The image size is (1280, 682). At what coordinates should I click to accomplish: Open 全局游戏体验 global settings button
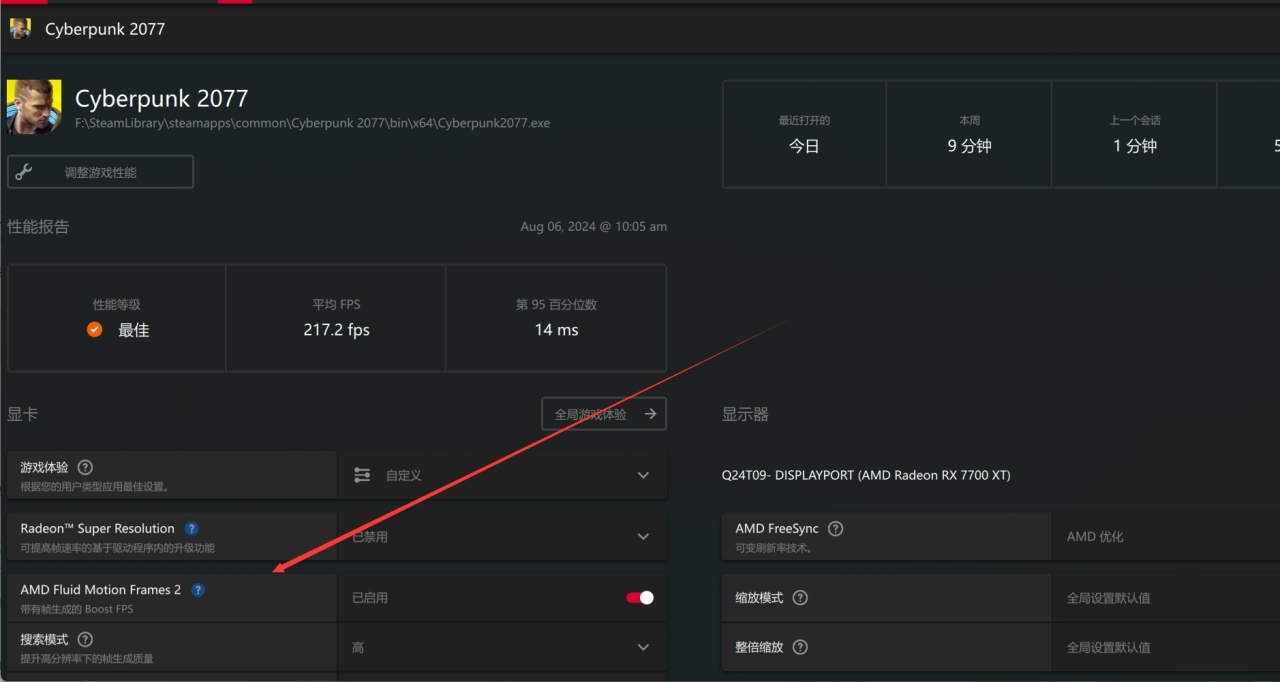(604, 414)
